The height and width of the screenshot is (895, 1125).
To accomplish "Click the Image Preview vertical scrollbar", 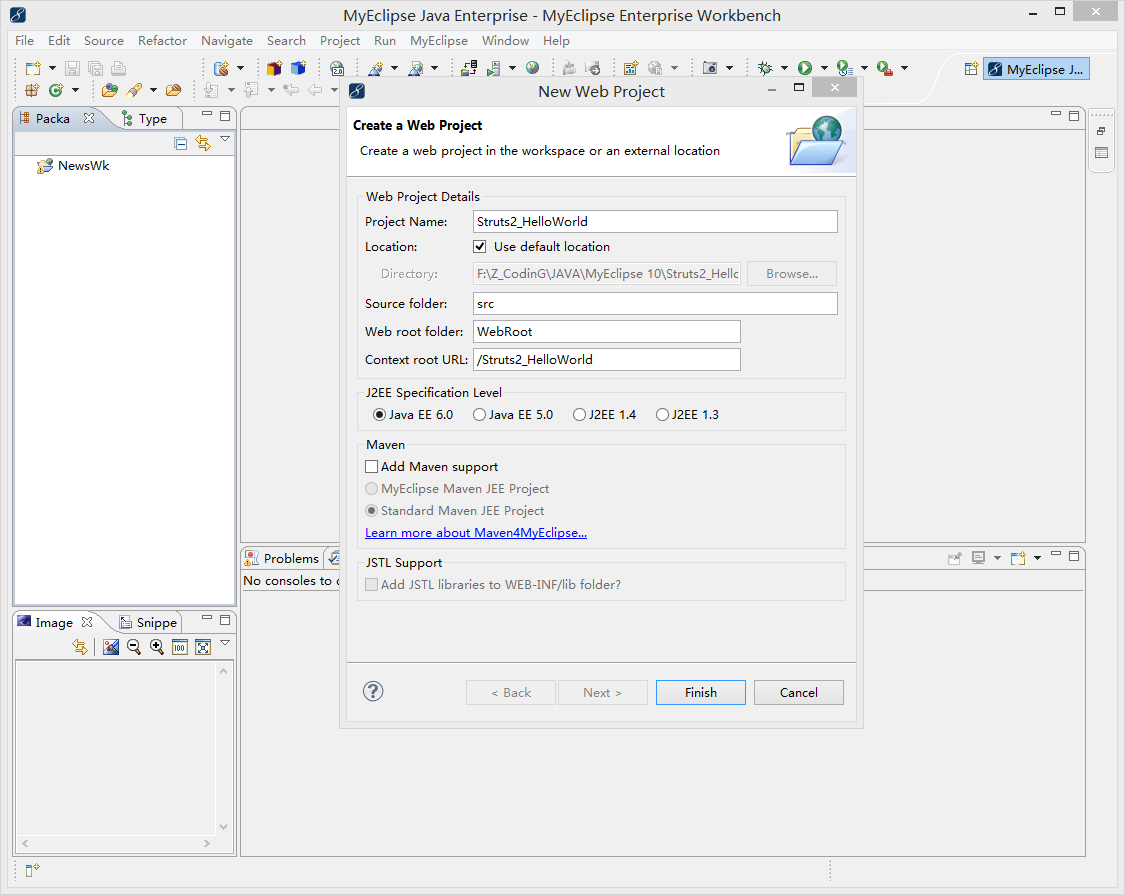I will [x=223, y=748].
